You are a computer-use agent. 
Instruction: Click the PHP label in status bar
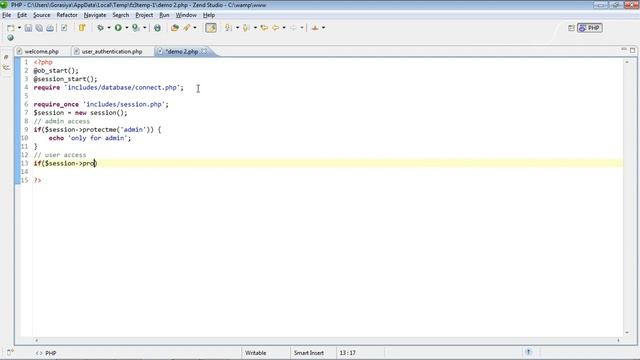(51, 353)
